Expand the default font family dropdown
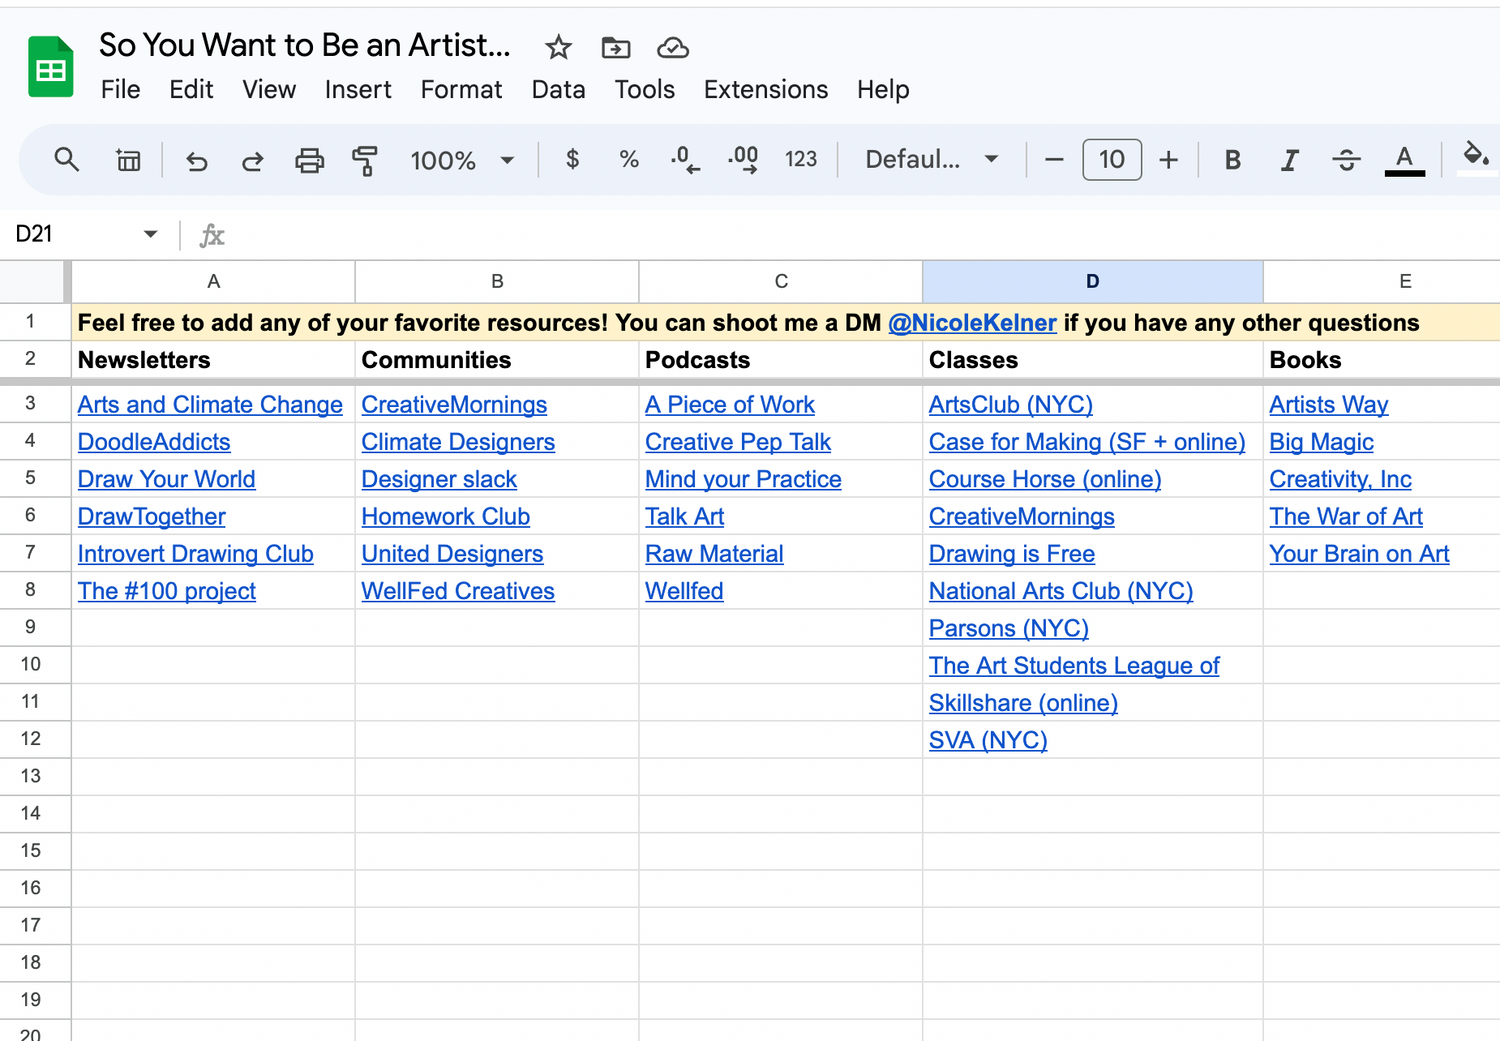This screenshot has width=1500, height=1041. pyautogui.click(x=931, y=160)
